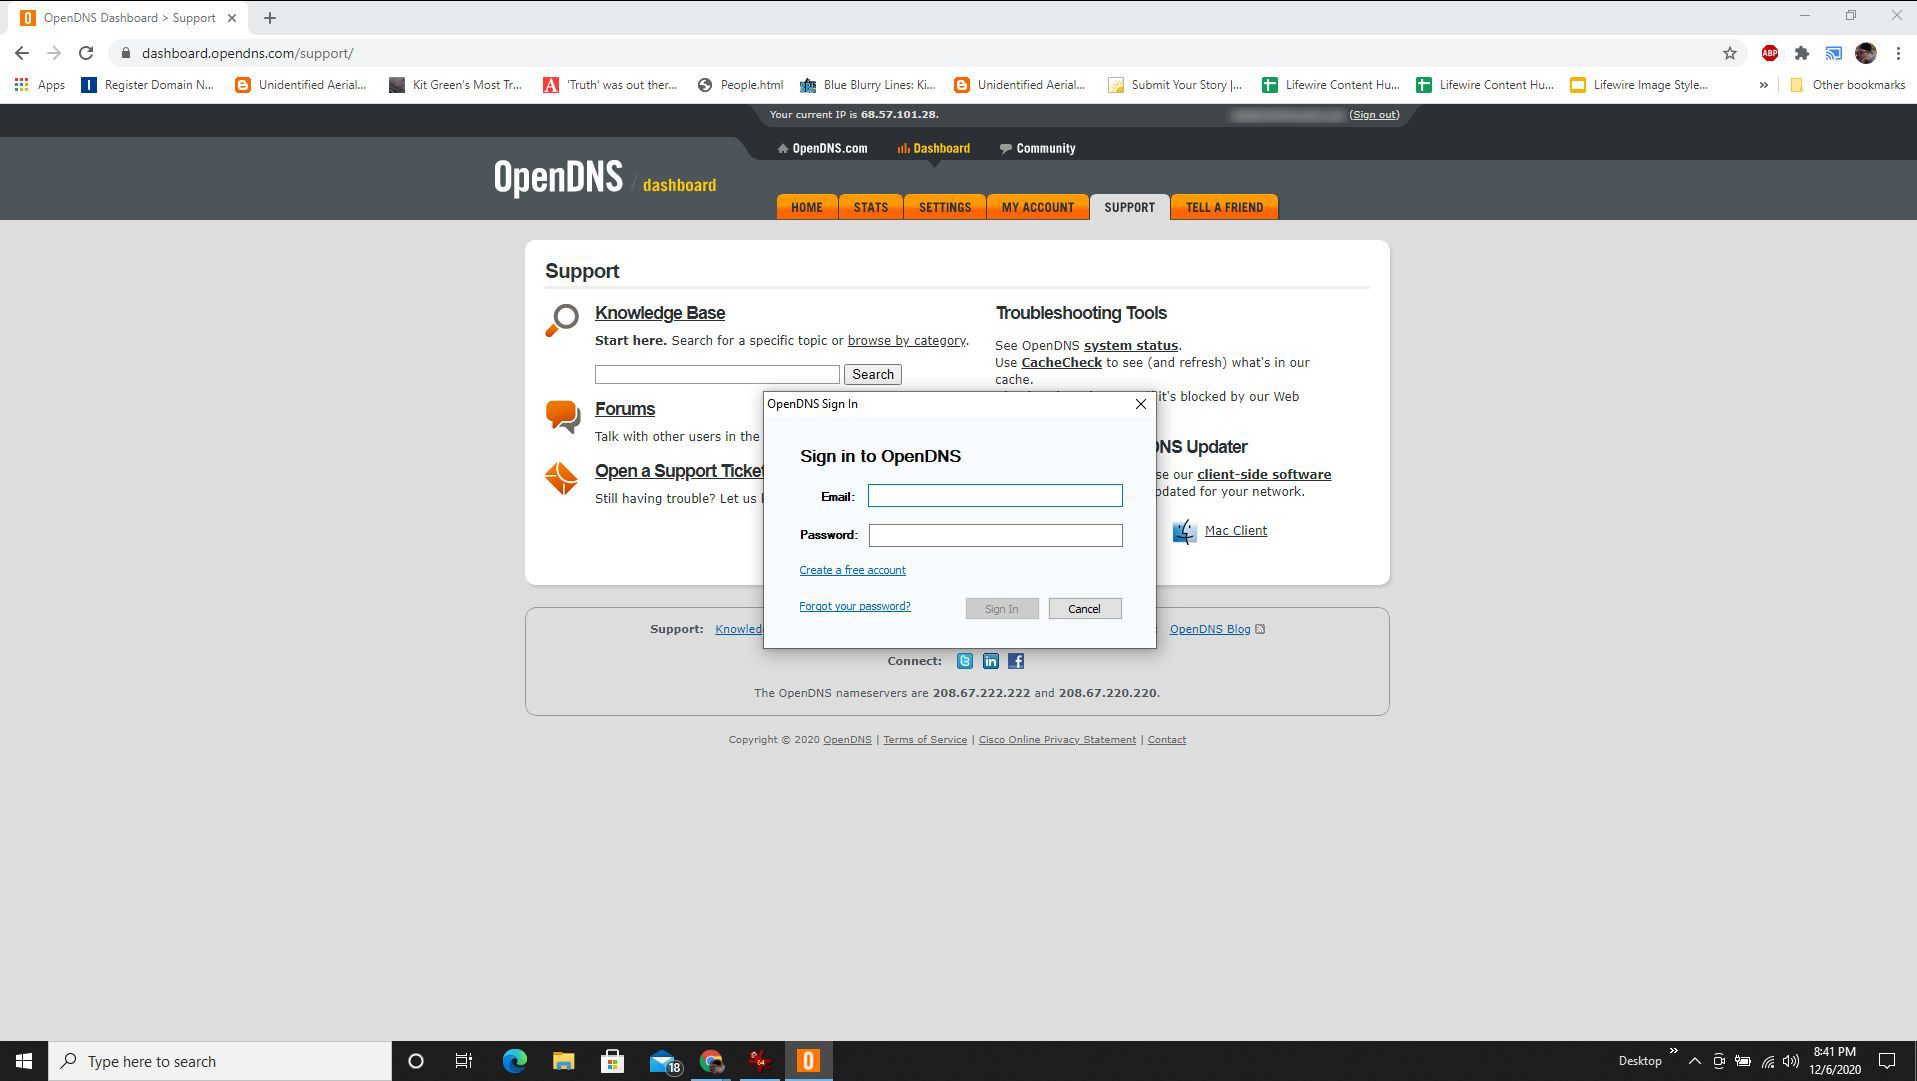Screen dimensions: 1917x1081
Task: Open Microsoft Store from the taskbar
Action: coord(612,1061)
